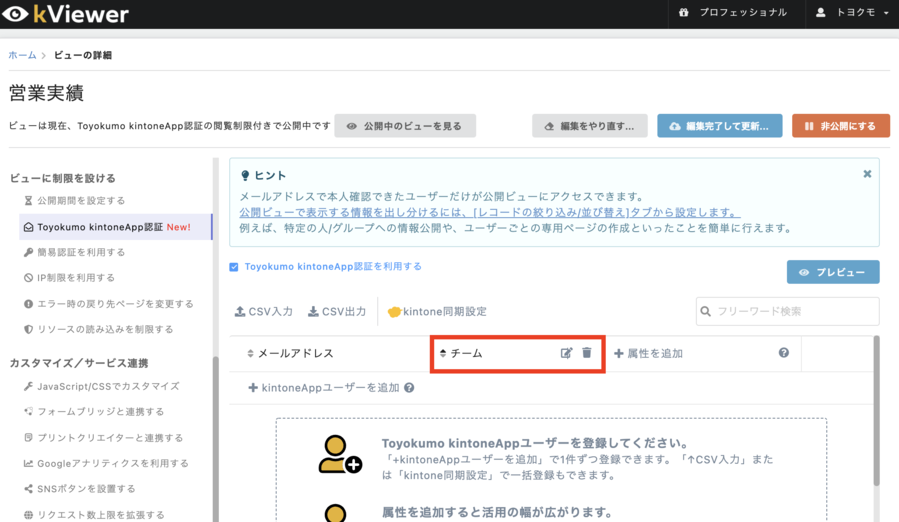This screenshot has width=899, height=522.
Task: Click 編集をやり直す button
Action: click(x=589, y=126)
